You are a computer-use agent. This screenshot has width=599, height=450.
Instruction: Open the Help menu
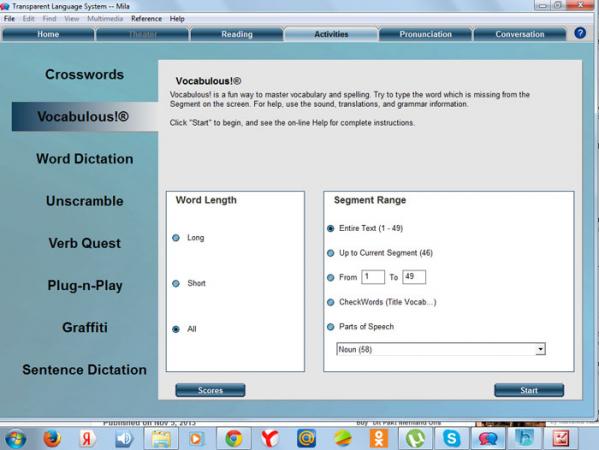tap(177, 19)
